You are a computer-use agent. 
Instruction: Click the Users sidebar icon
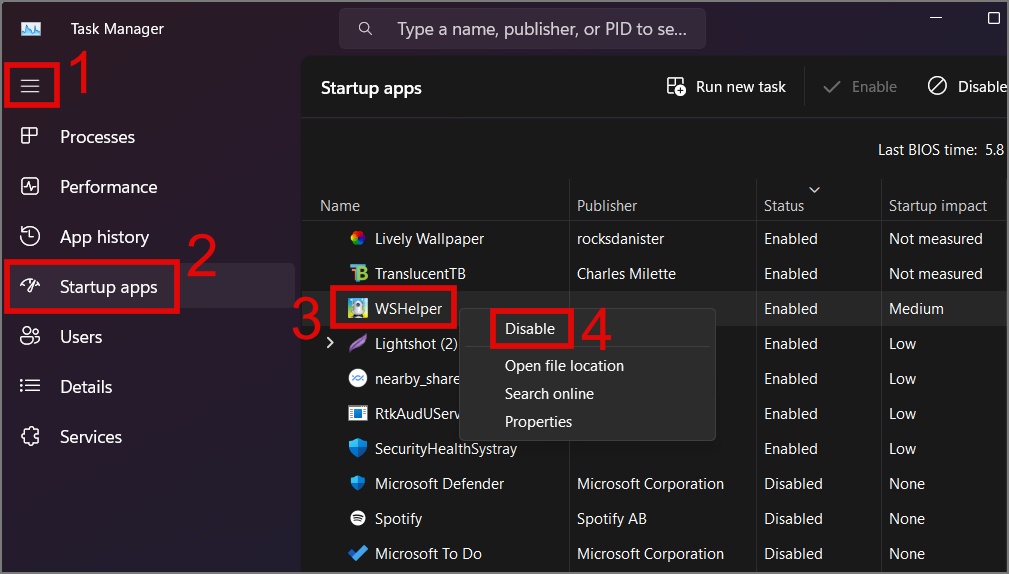click(30, 336)
